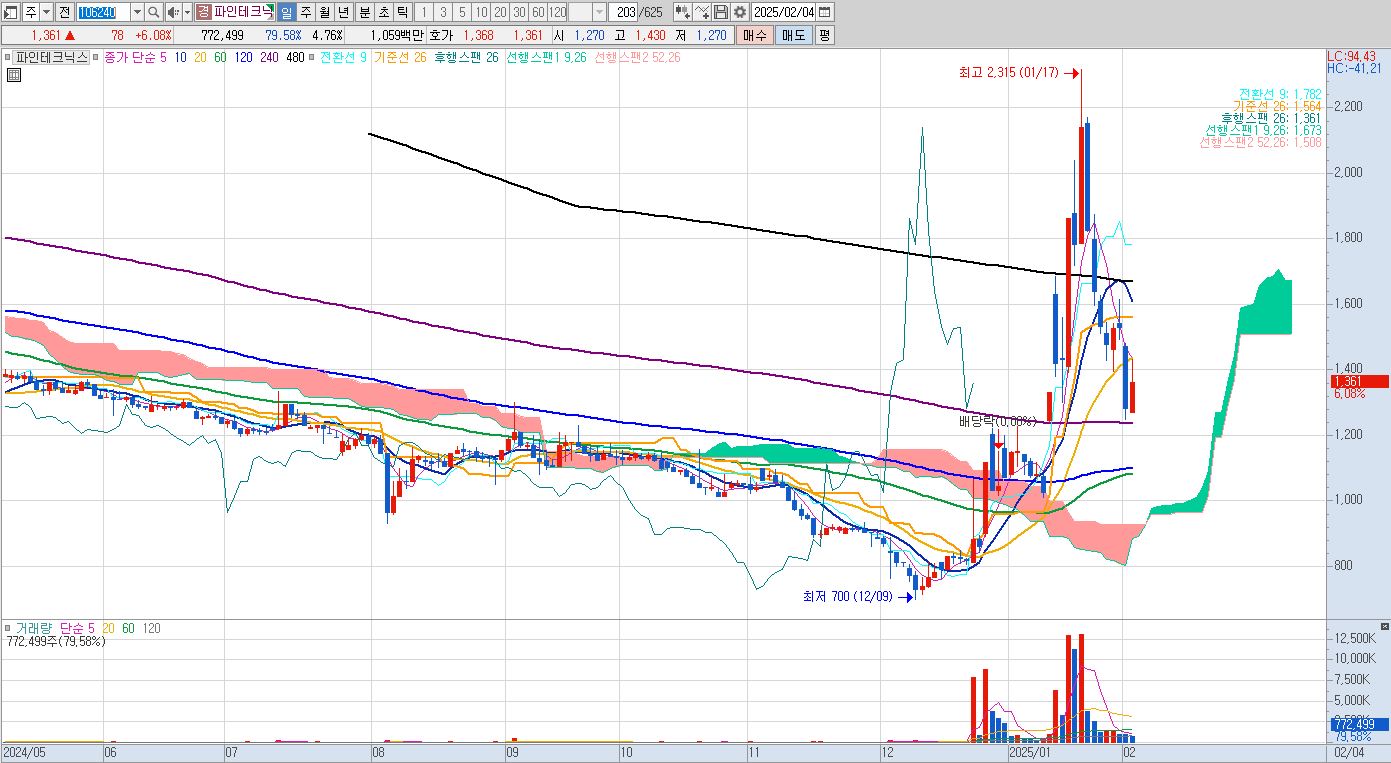Open the dropdown arrow beside the speaker
1391x763 pixels.
tap(187, 12)
